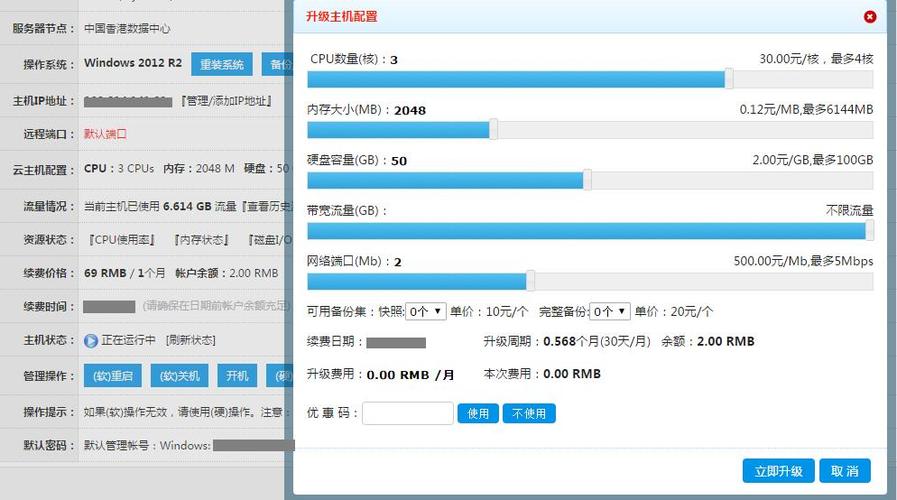Click the 内存大小 slider handle
The width and height of the screenshot is (897, 500).
[x=493, y=129]
